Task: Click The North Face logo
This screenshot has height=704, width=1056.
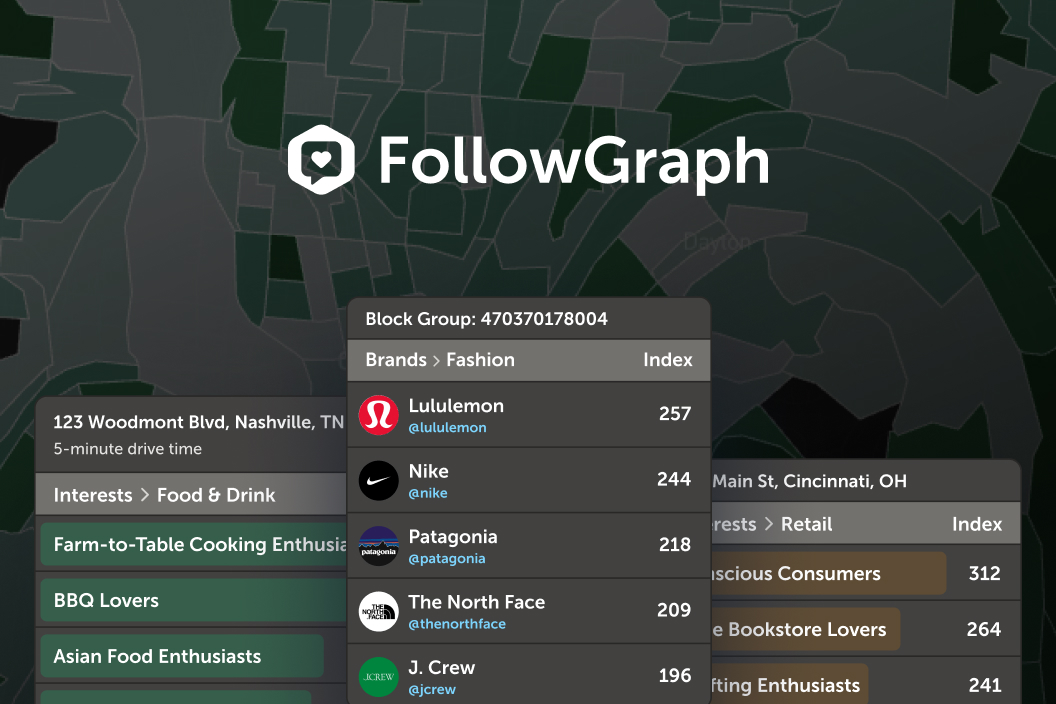Action: (x=378, y=611)
